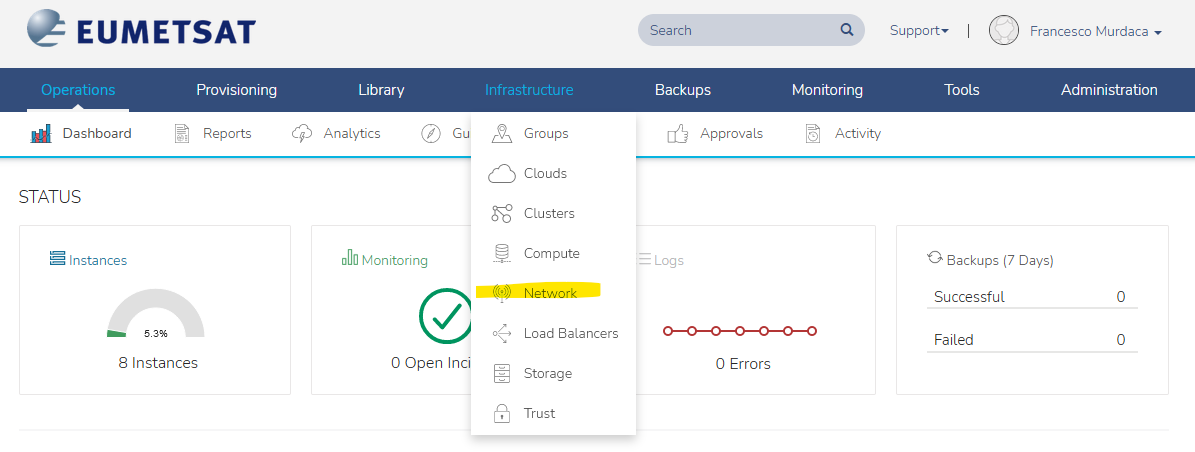This screenshot has height=452, width=1195.
Task: Click the Approvals thumbs-up icon
Action: tap(678, 134)
